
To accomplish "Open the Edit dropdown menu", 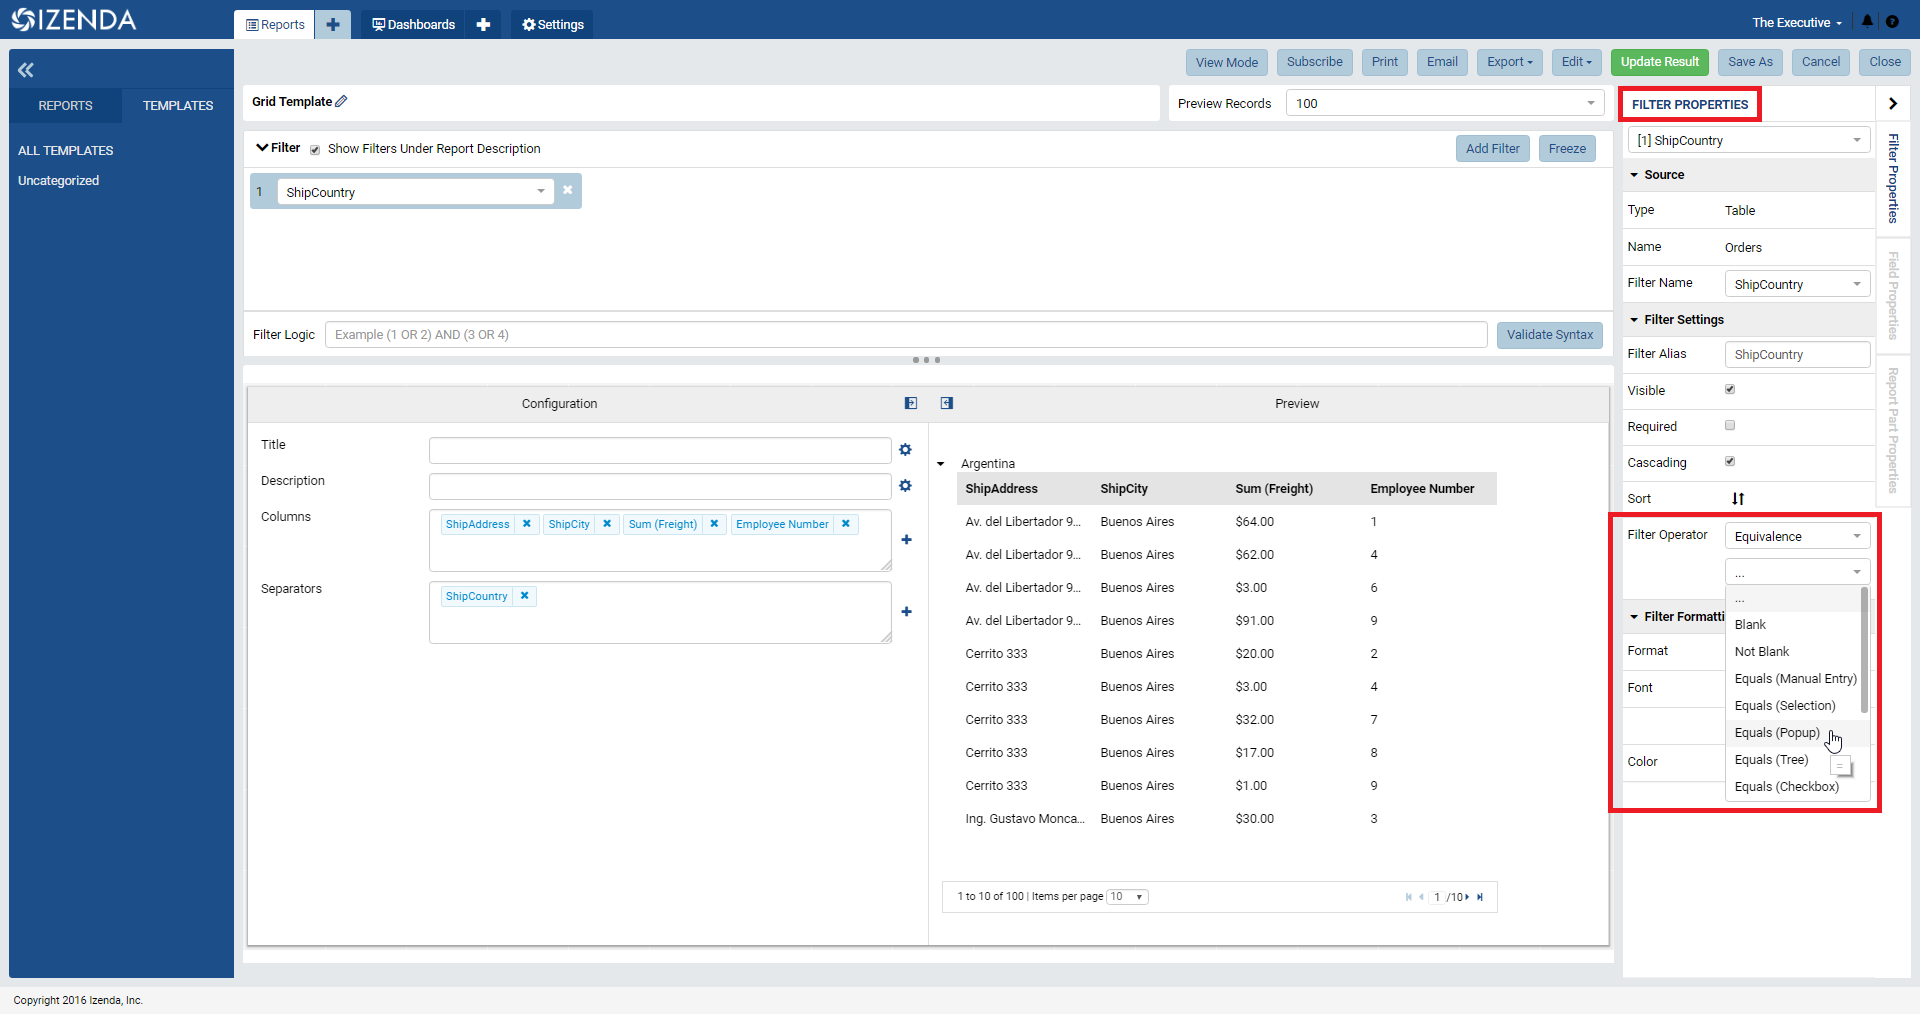I will pos(1577,62).
